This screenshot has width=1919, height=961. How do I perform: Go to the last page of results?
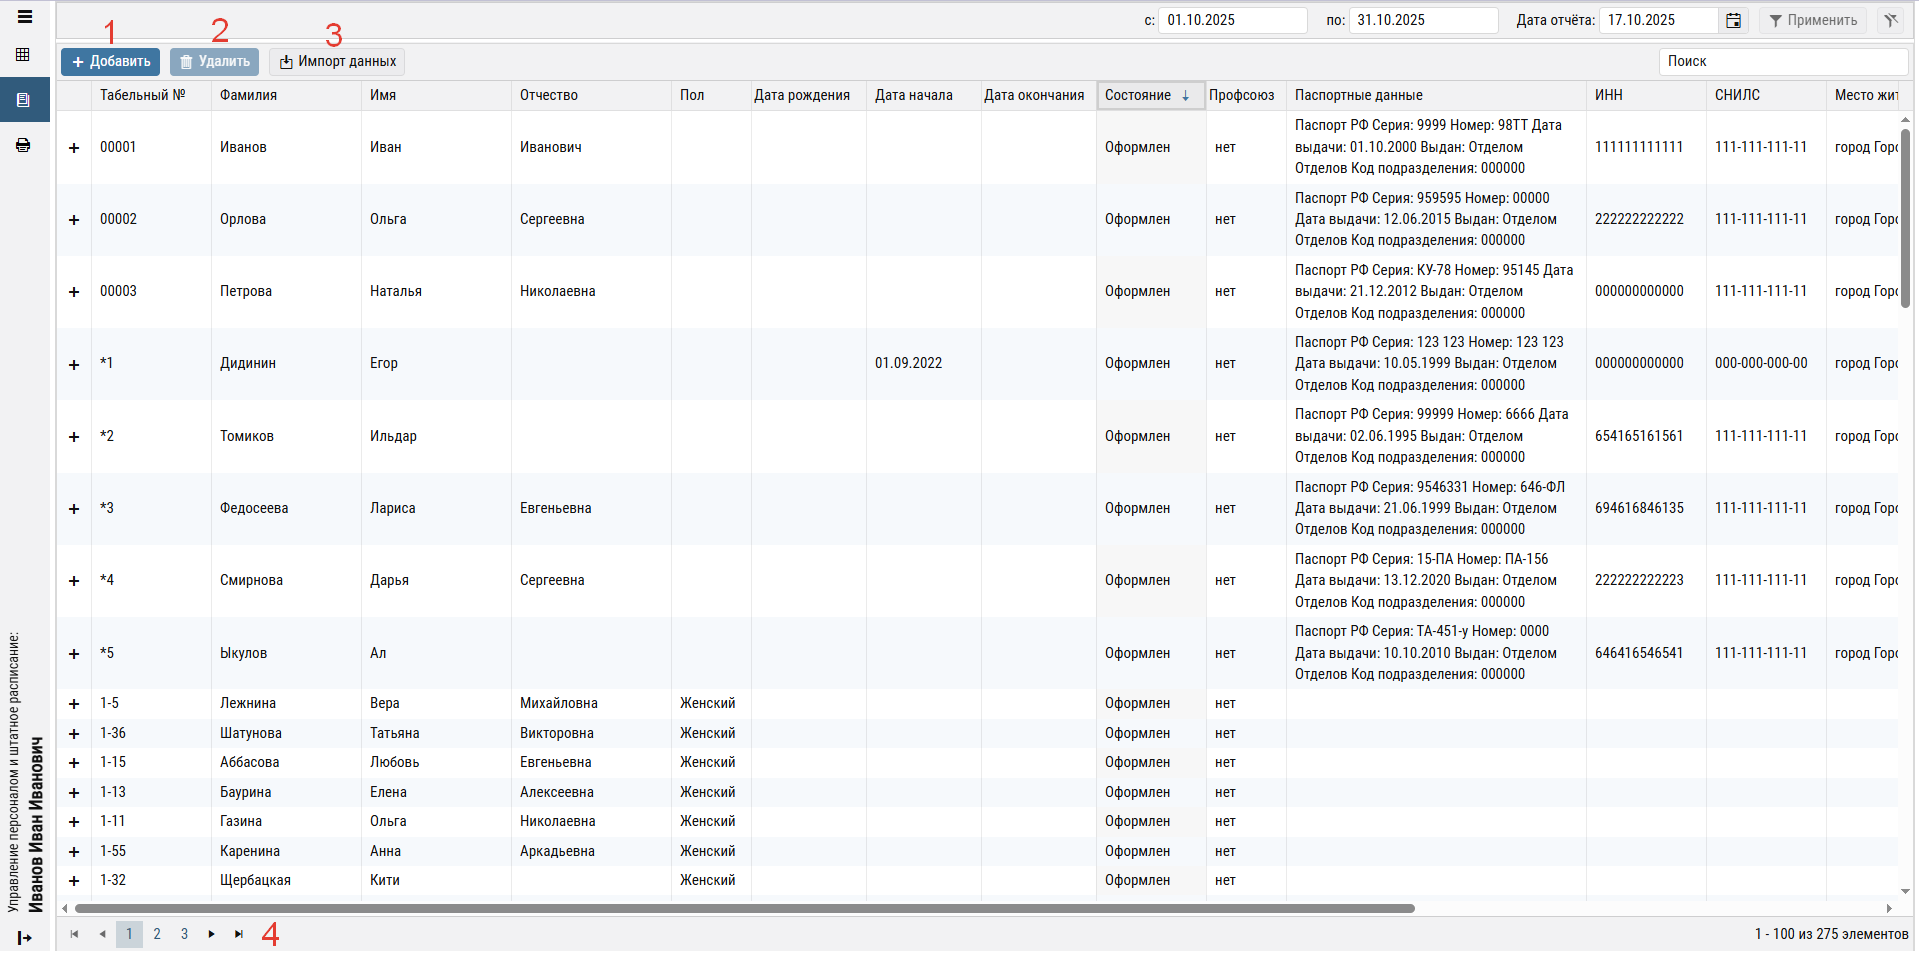pyautogui.click(x=239, y=934)
